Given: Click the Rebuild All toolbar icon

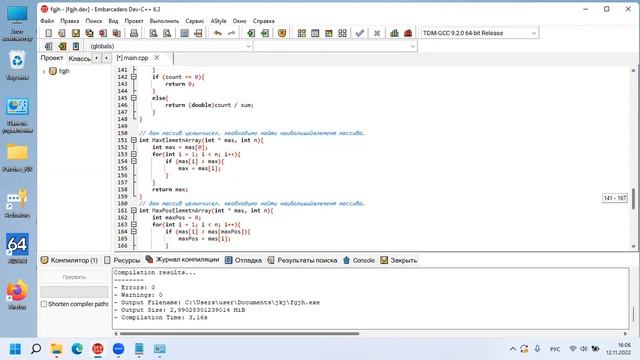Looking at the screenshot, I should [x=342, y=33].
